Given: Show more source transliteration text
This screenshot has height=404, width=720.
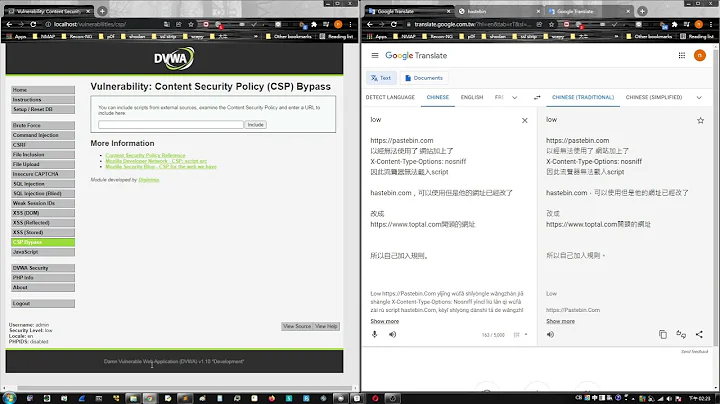Looking at the screenshot, I should click(x=384, y=321).
